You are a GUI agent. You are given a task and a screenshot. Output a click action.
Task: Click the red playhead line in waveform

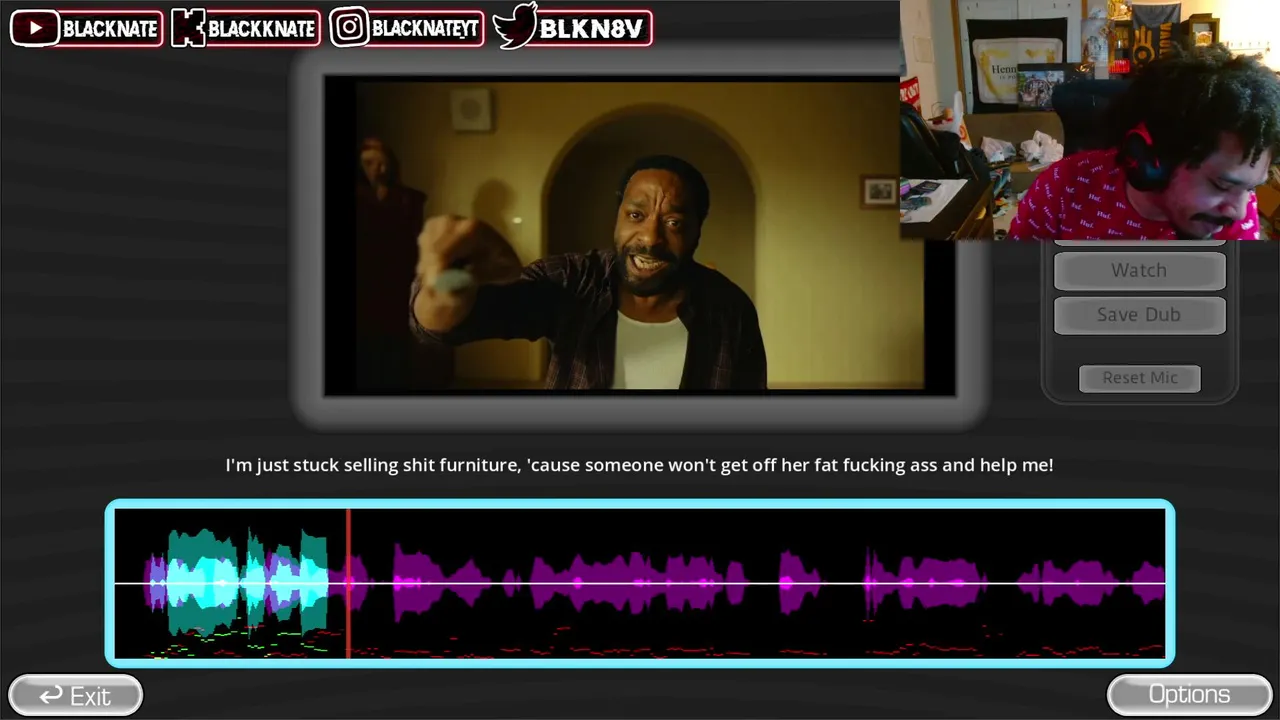click(348, 583)
